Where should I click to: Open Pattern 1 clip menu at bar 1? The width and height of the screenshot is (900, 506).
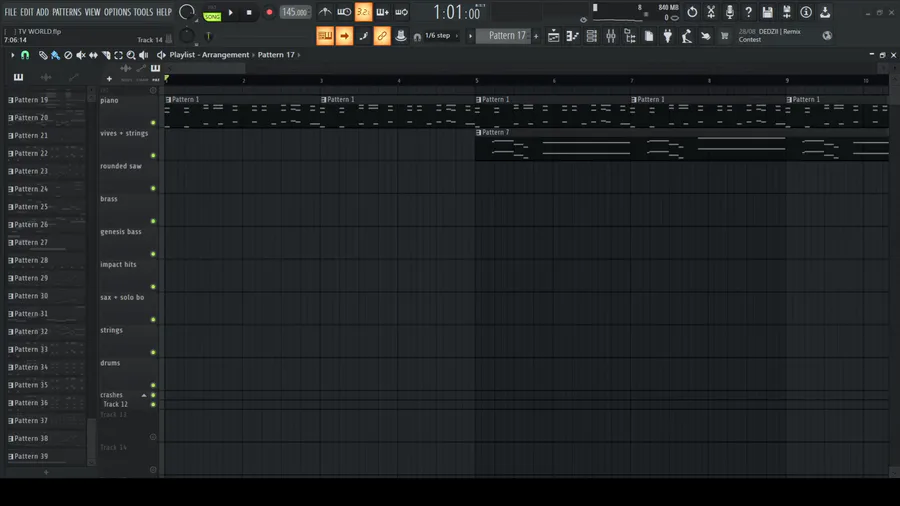pos(168,99)
